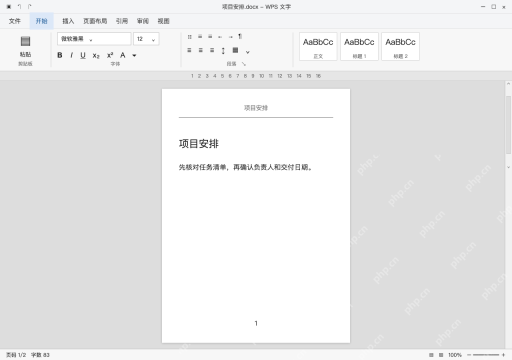Click the 100% zoom level
Screen dimensions: 512x360
pyautogui.click(x=455, y=355)
